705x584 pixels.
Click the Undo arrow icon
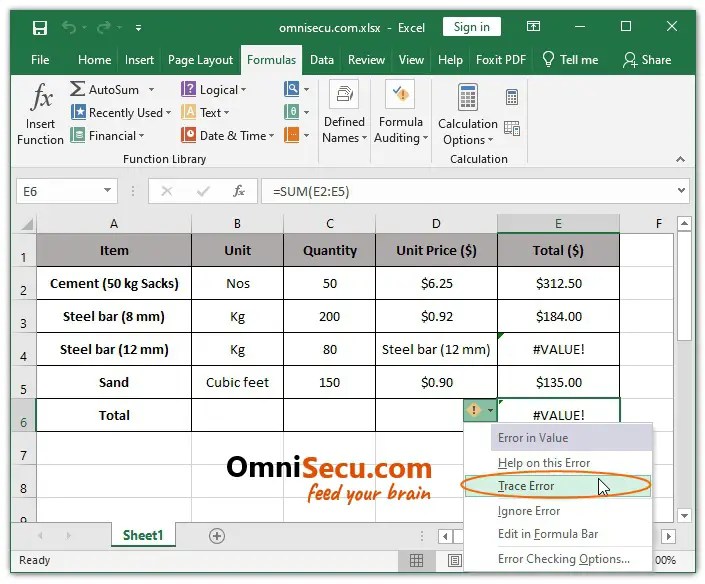point(69,28)
